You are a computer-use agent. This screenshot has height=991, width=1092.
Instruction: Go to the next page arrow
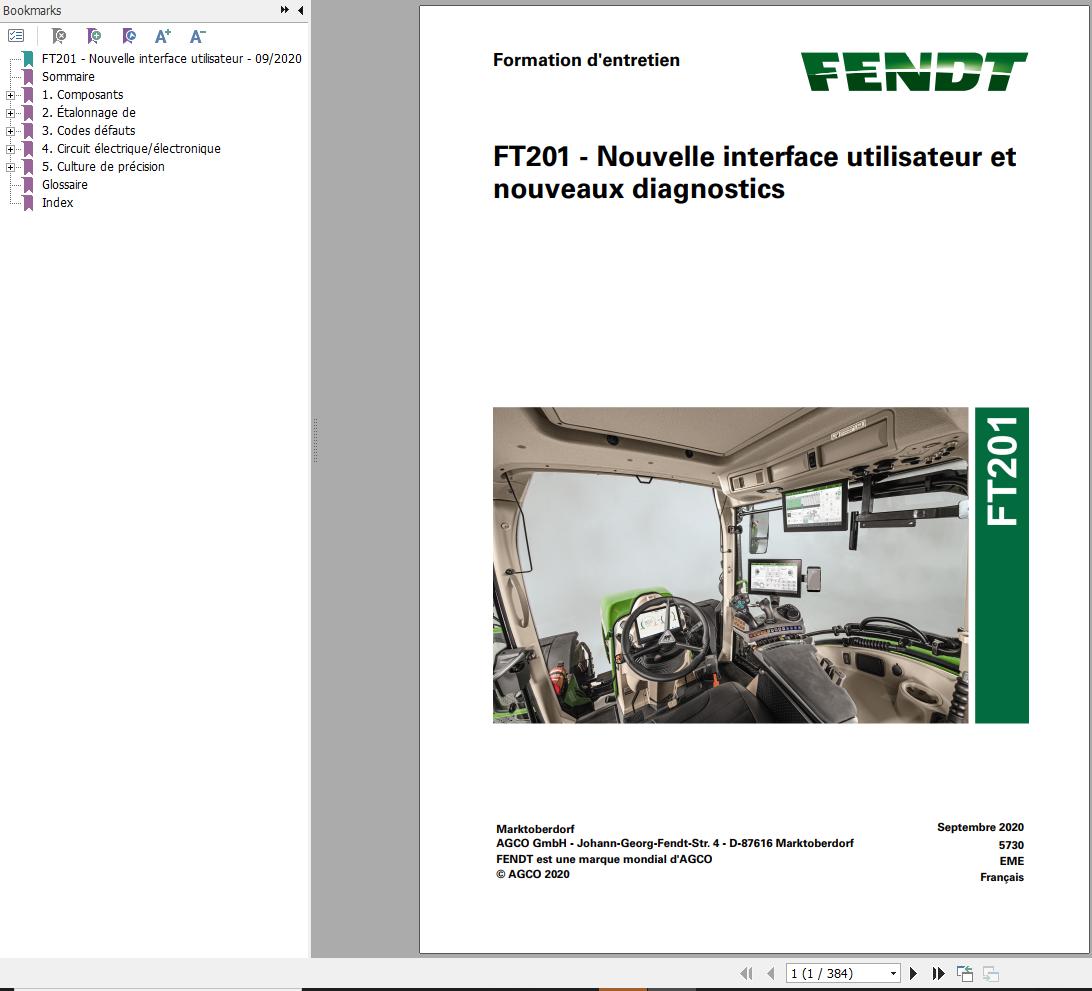tap(913, 974)
